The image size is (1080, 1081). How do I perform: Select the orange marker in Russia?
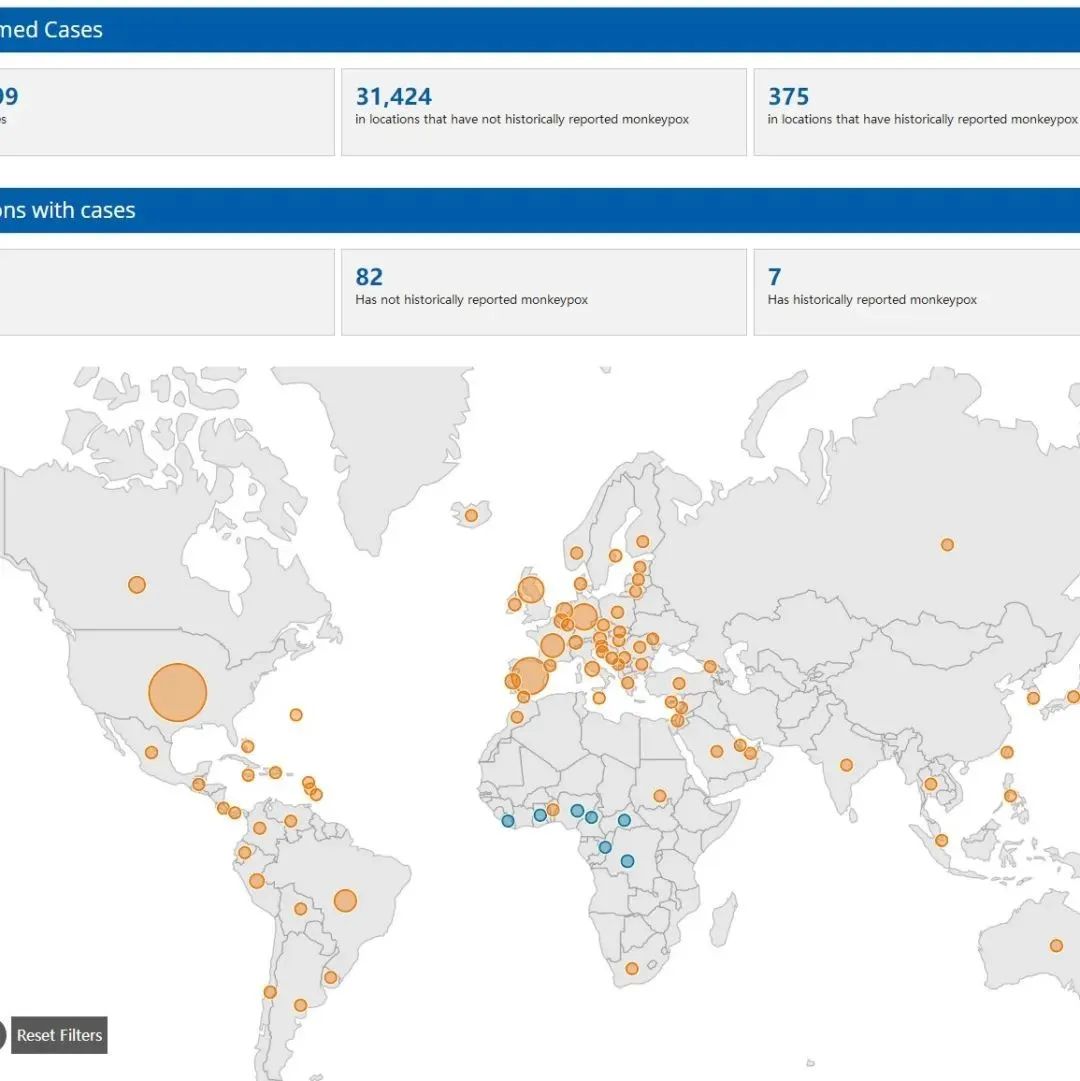pyautogui.click(x=947, y=545)
